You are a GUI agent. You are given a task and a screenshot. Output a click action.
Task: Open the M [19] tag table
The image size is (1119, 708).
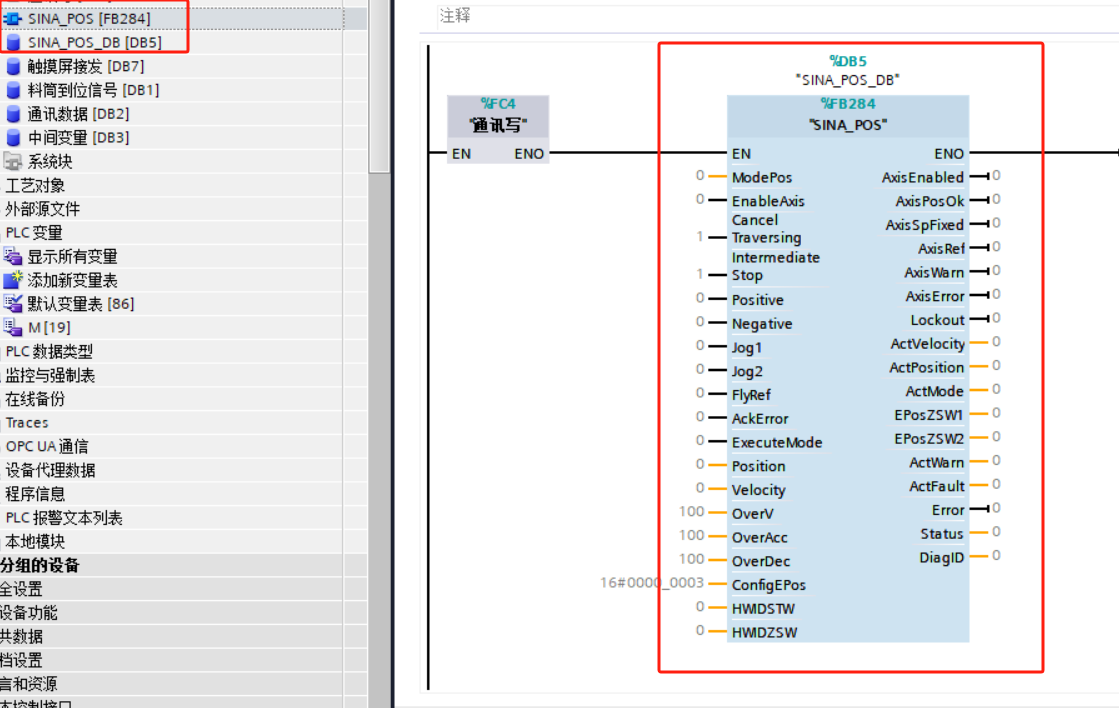coord(49,328)
